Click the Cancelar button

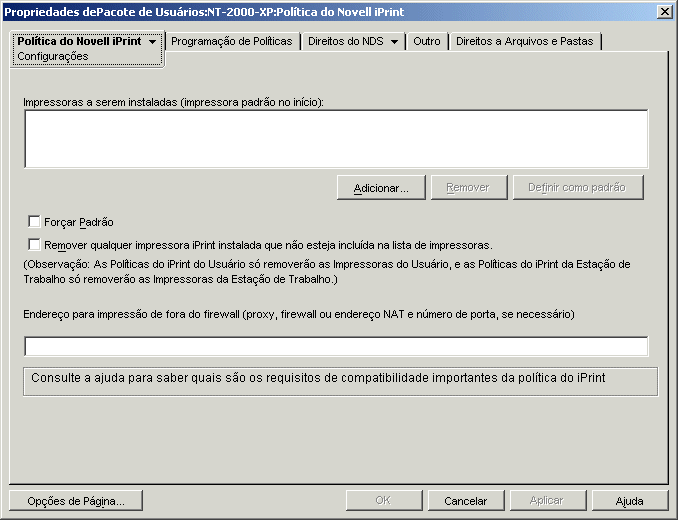click(x=466, y=501)
